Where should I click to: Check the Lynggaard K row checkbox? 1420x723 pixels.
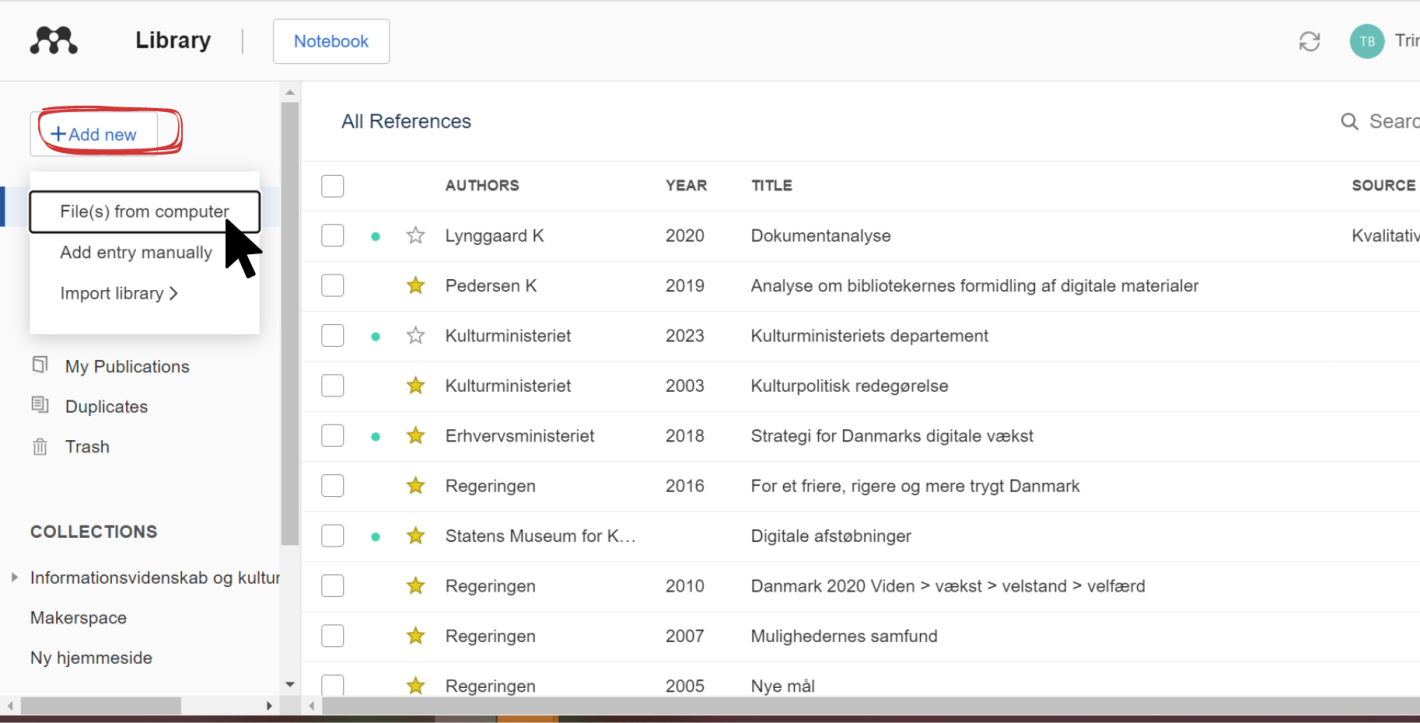click(333, 236)
